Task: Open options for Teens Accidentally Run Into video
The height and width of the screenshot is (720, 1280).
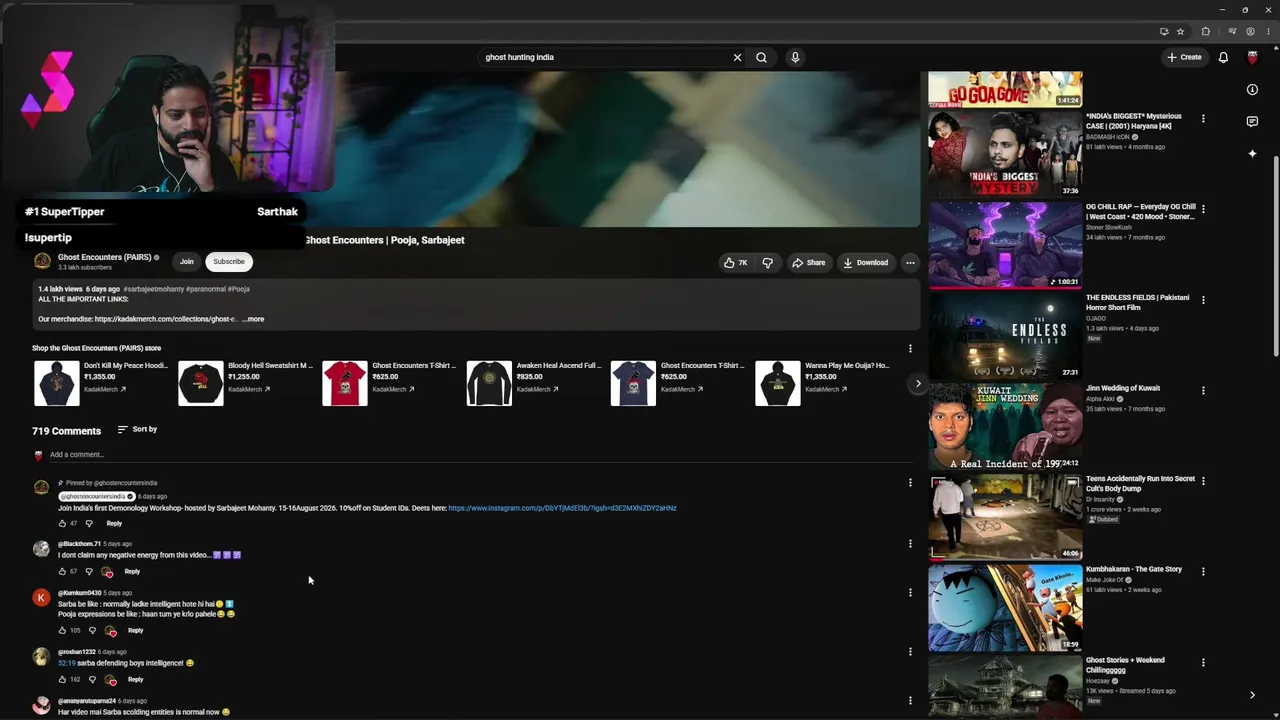Action: point(1203,481)
